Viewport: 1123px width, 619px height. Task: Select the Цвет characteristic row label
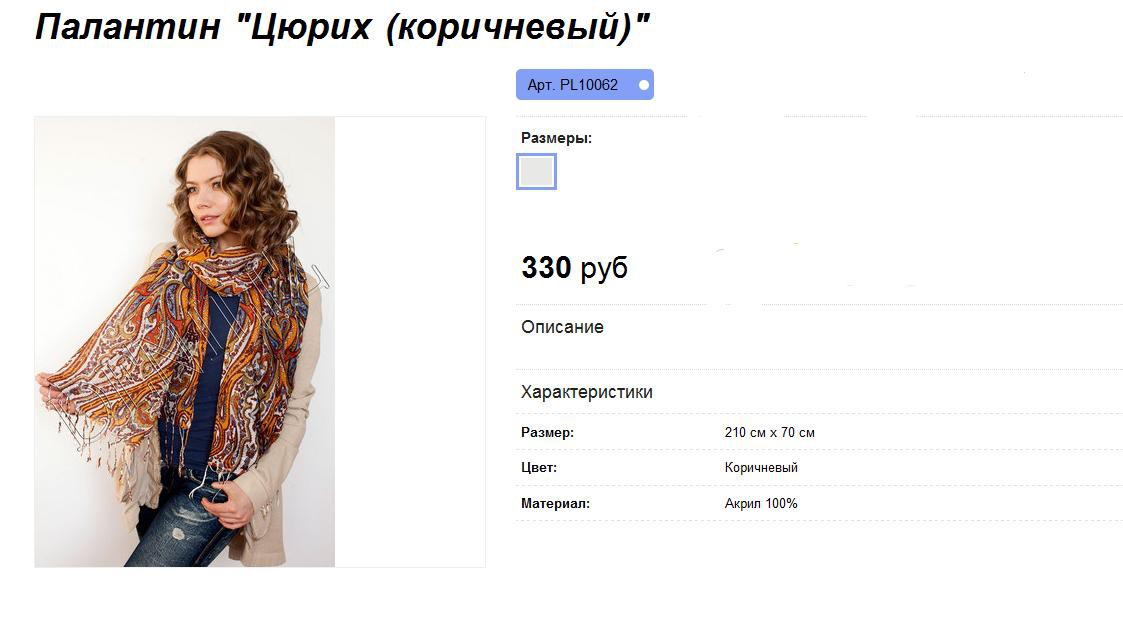point(539,467)
